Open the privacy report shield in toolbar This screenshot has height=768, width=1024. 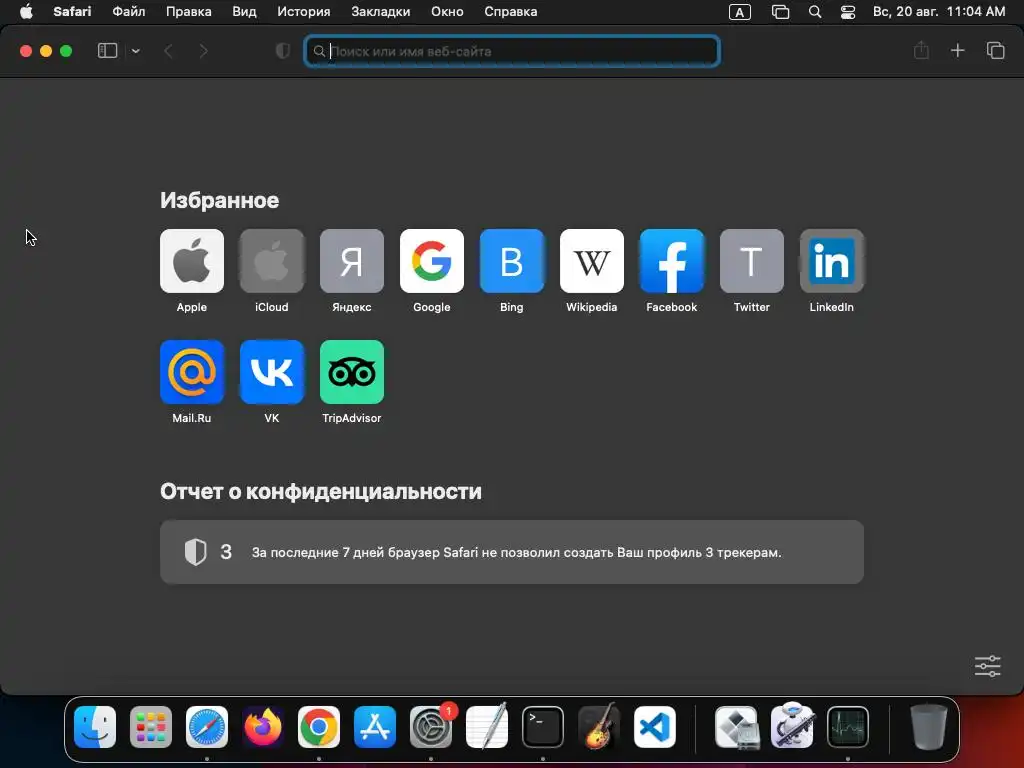283,51
